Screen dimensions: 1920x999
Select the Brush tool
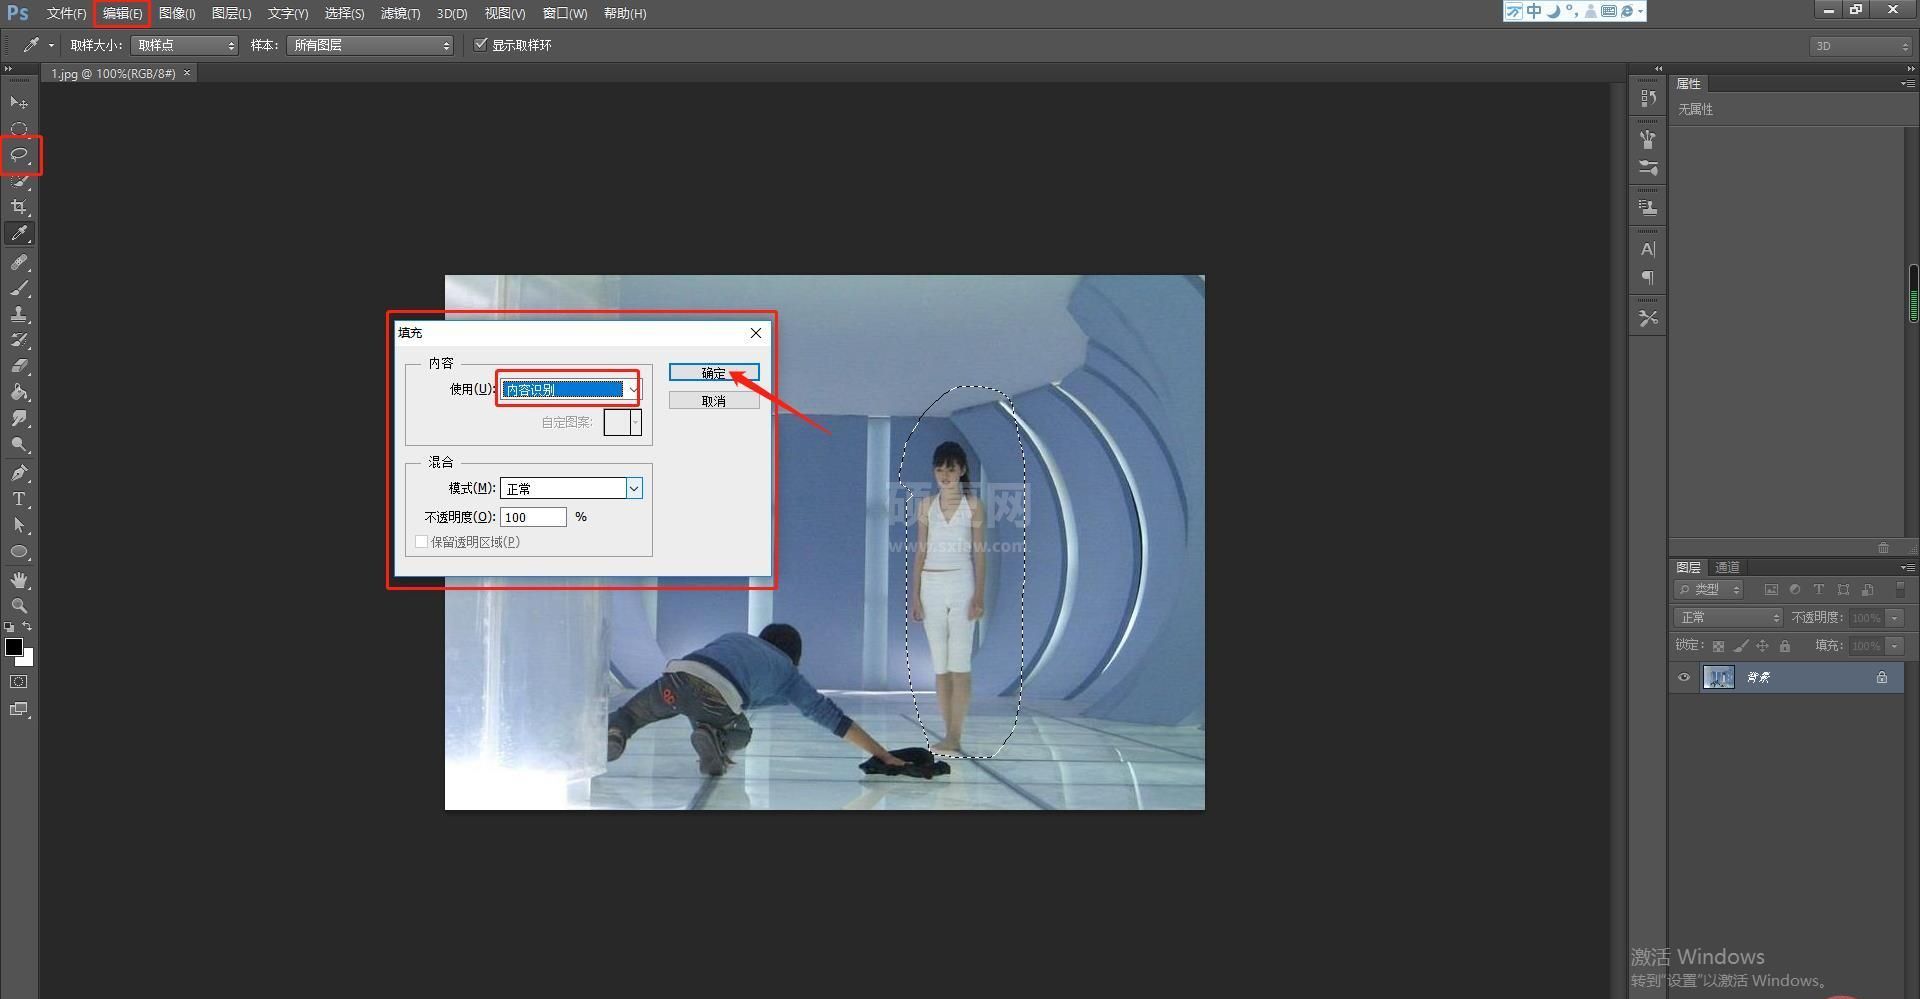tap(19, 288)
